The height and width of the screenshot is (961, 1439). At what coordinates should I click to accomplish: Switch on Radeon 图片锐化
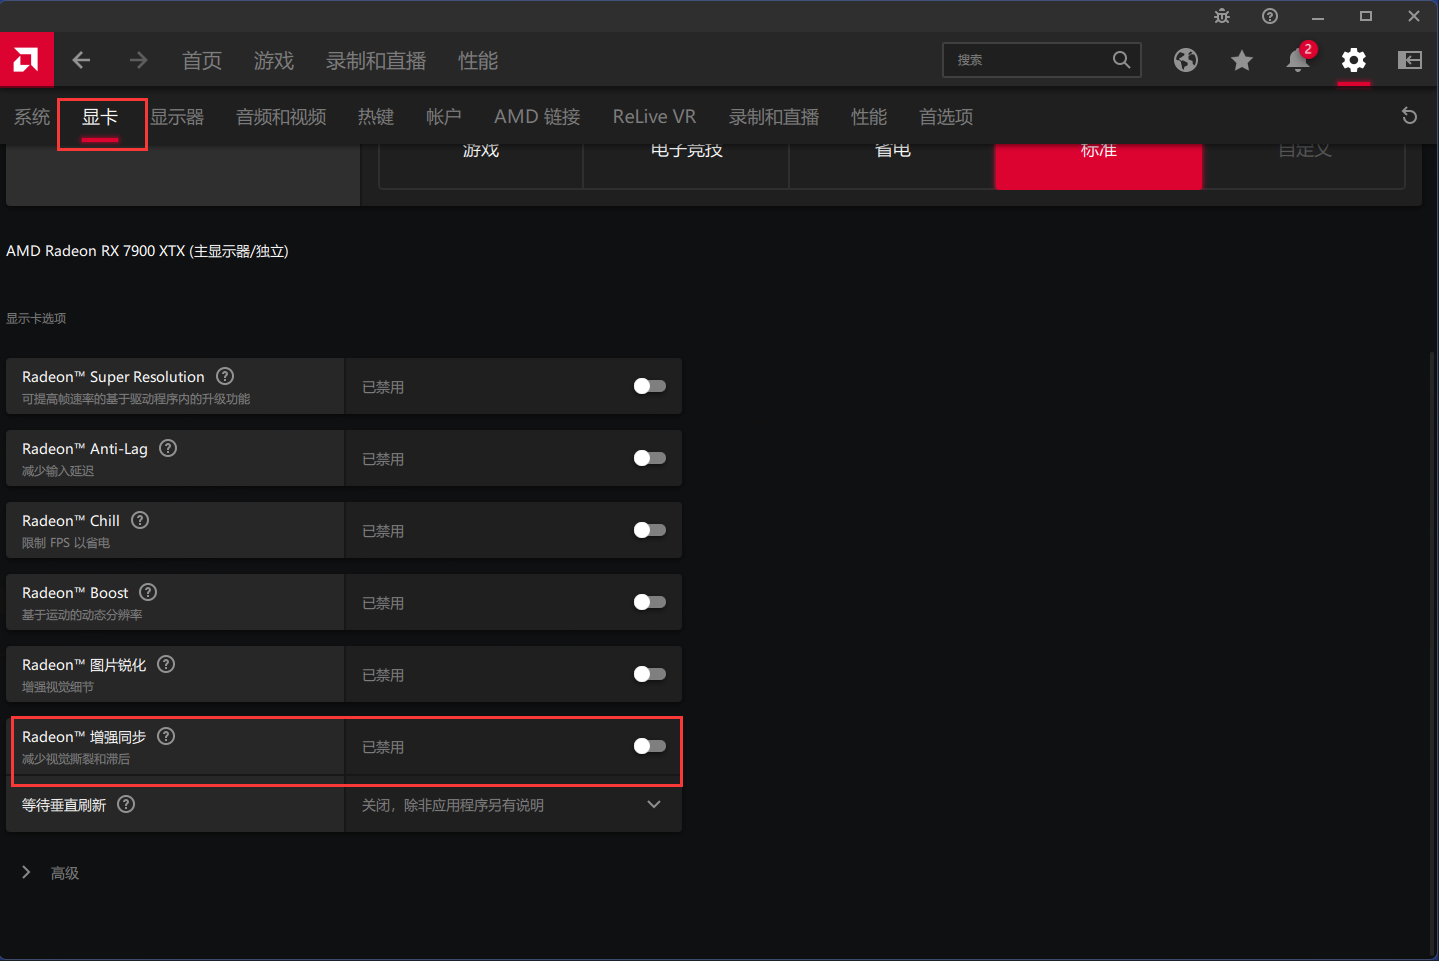(650, 674)
